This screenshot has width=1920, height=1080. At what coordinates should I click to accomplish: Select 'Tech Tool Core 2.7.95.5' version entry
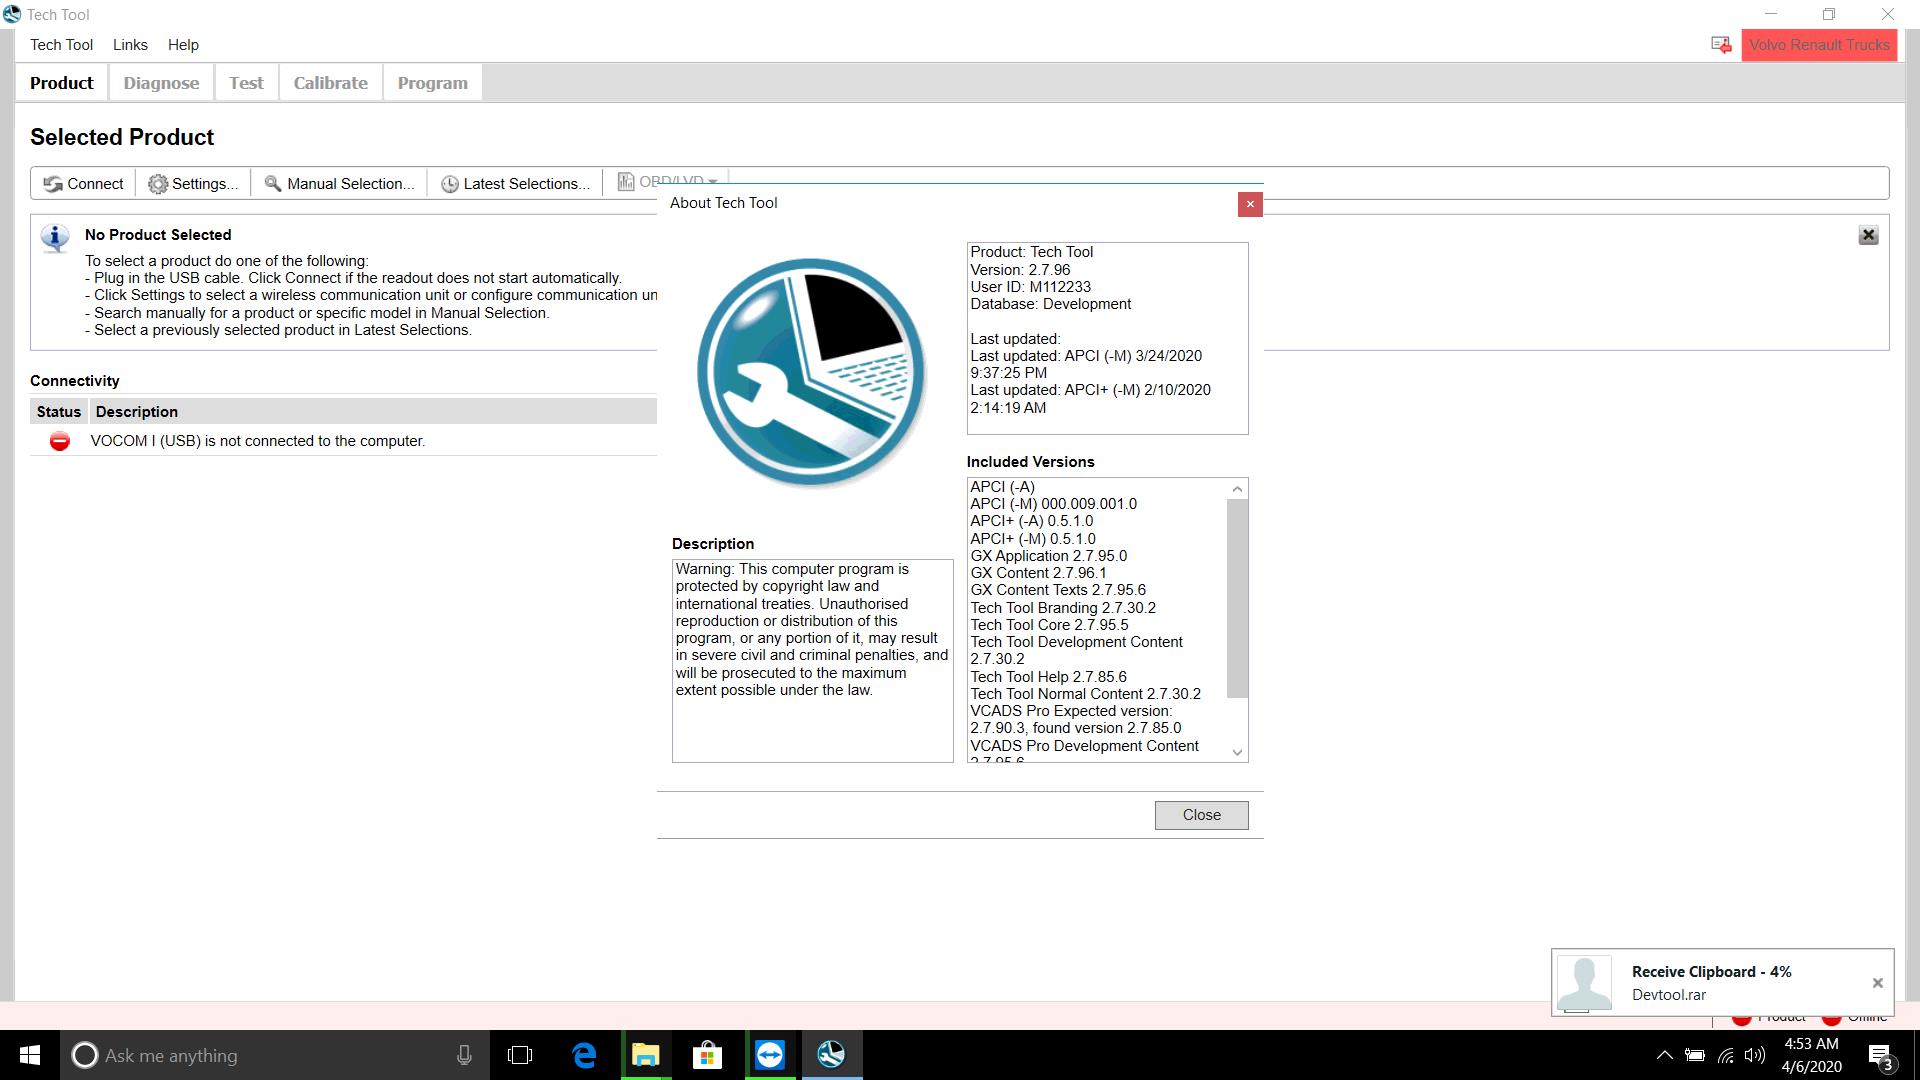coord(1049,625)
